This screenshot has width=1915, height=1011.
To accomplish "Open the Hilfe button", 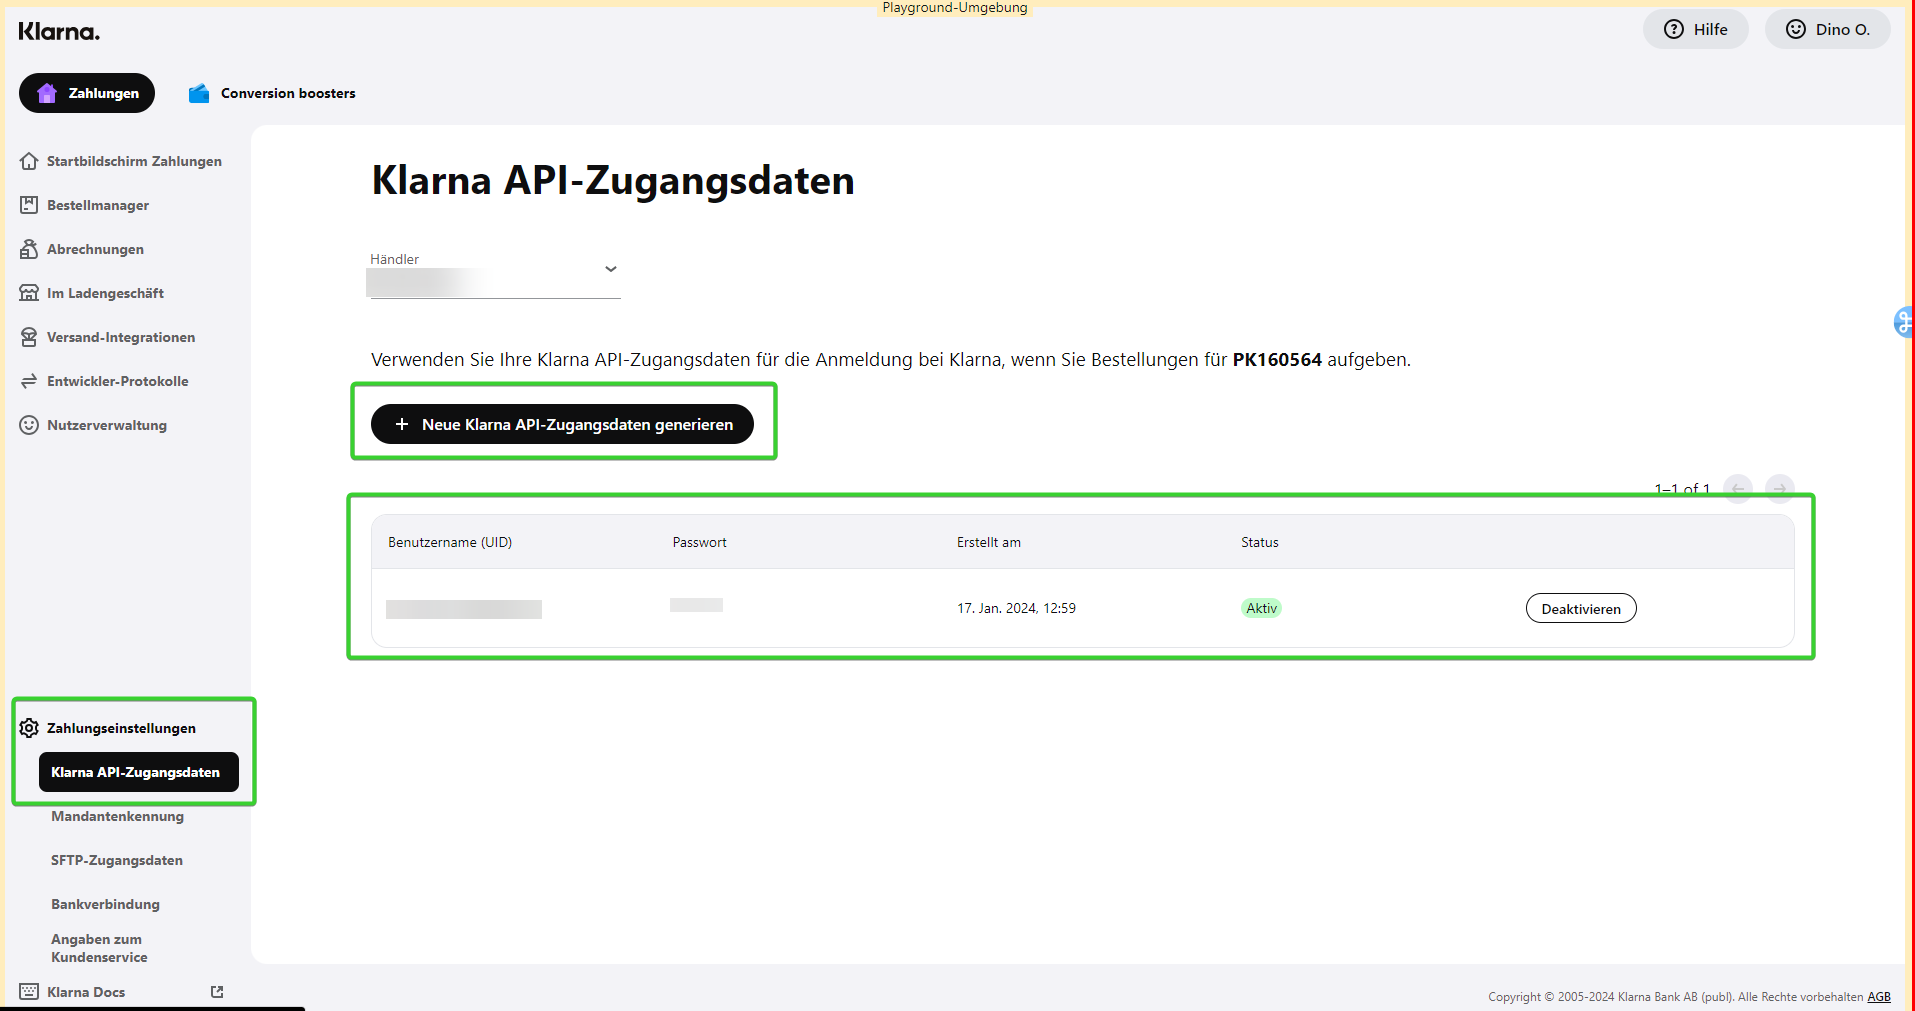I will (1696, 29).
